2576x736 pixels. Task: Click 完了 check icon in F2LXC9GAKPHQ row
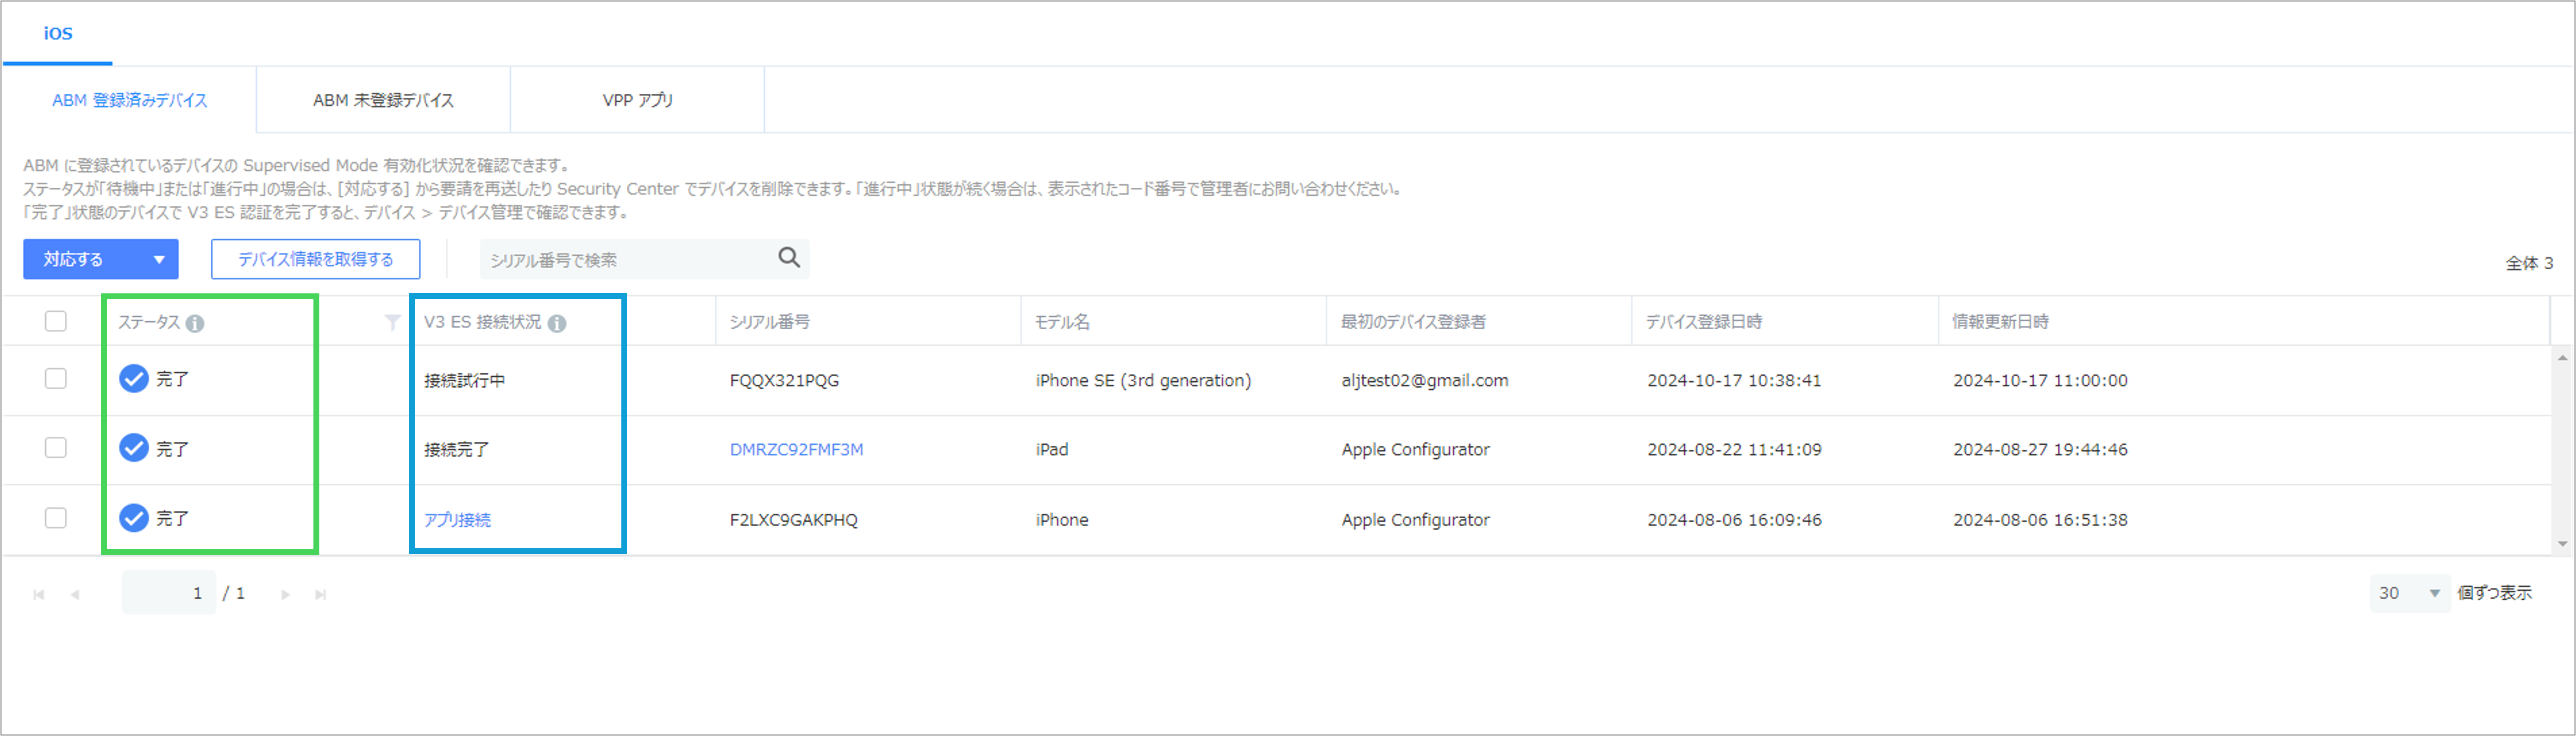[x=134, y=518]
